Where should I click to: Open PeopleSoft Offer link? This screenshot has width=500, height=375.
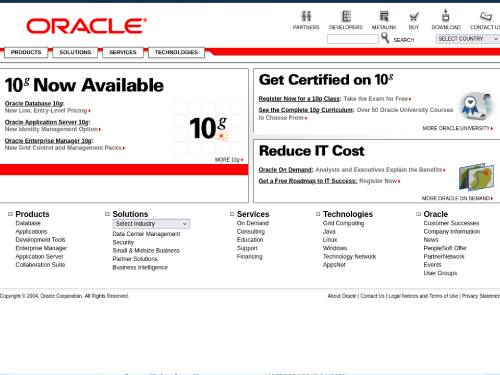[x=445, y=248]
